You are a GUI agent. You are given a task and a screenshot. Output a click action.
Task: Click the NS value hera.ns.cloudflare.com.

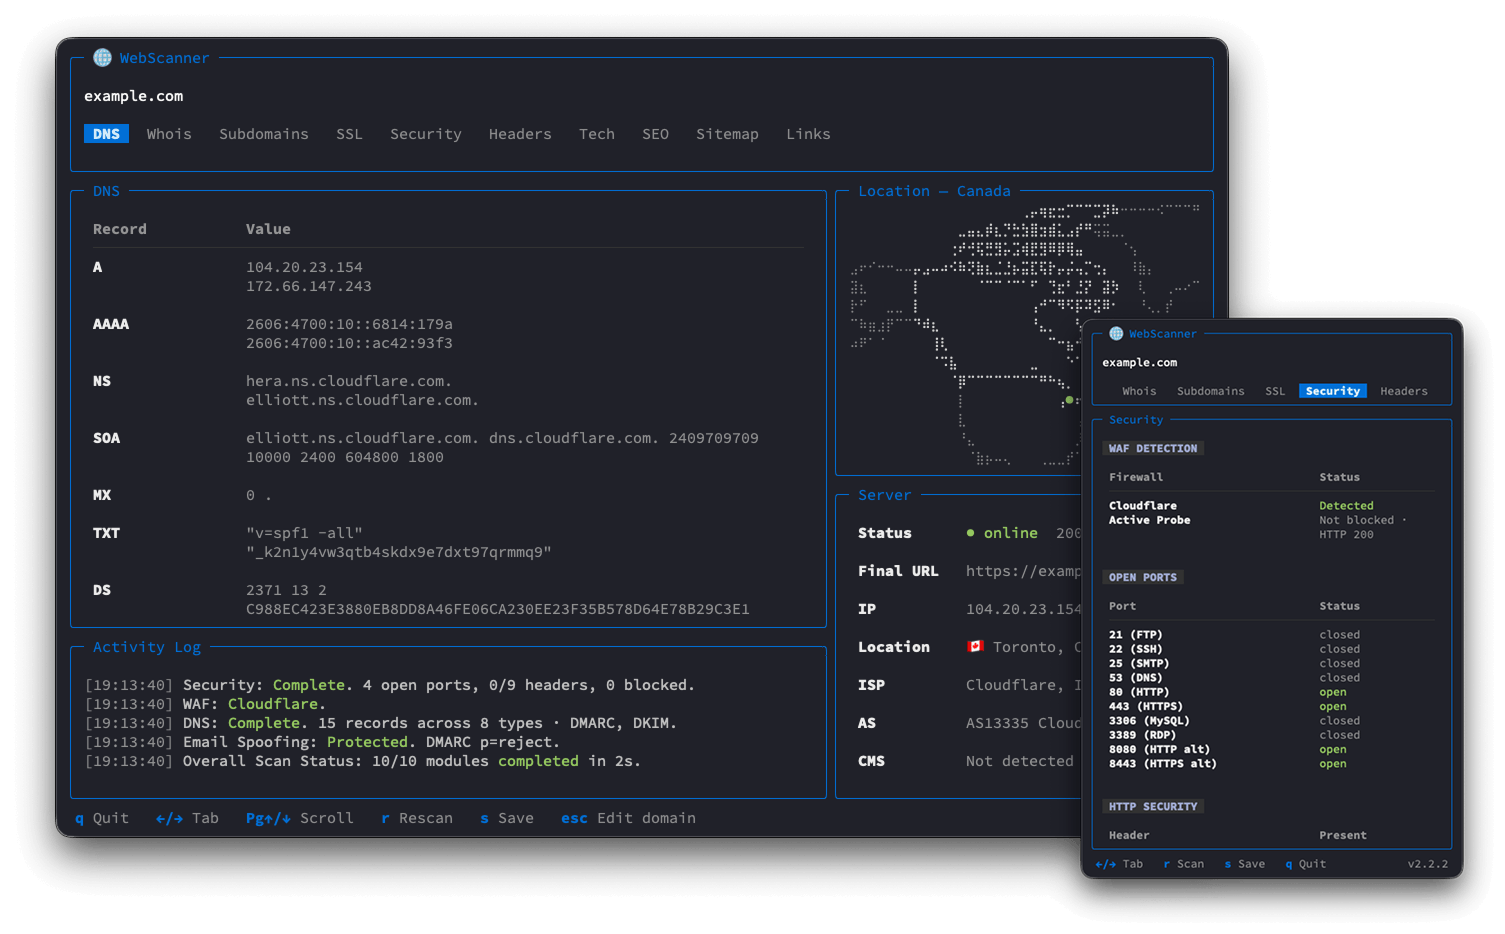349,381
